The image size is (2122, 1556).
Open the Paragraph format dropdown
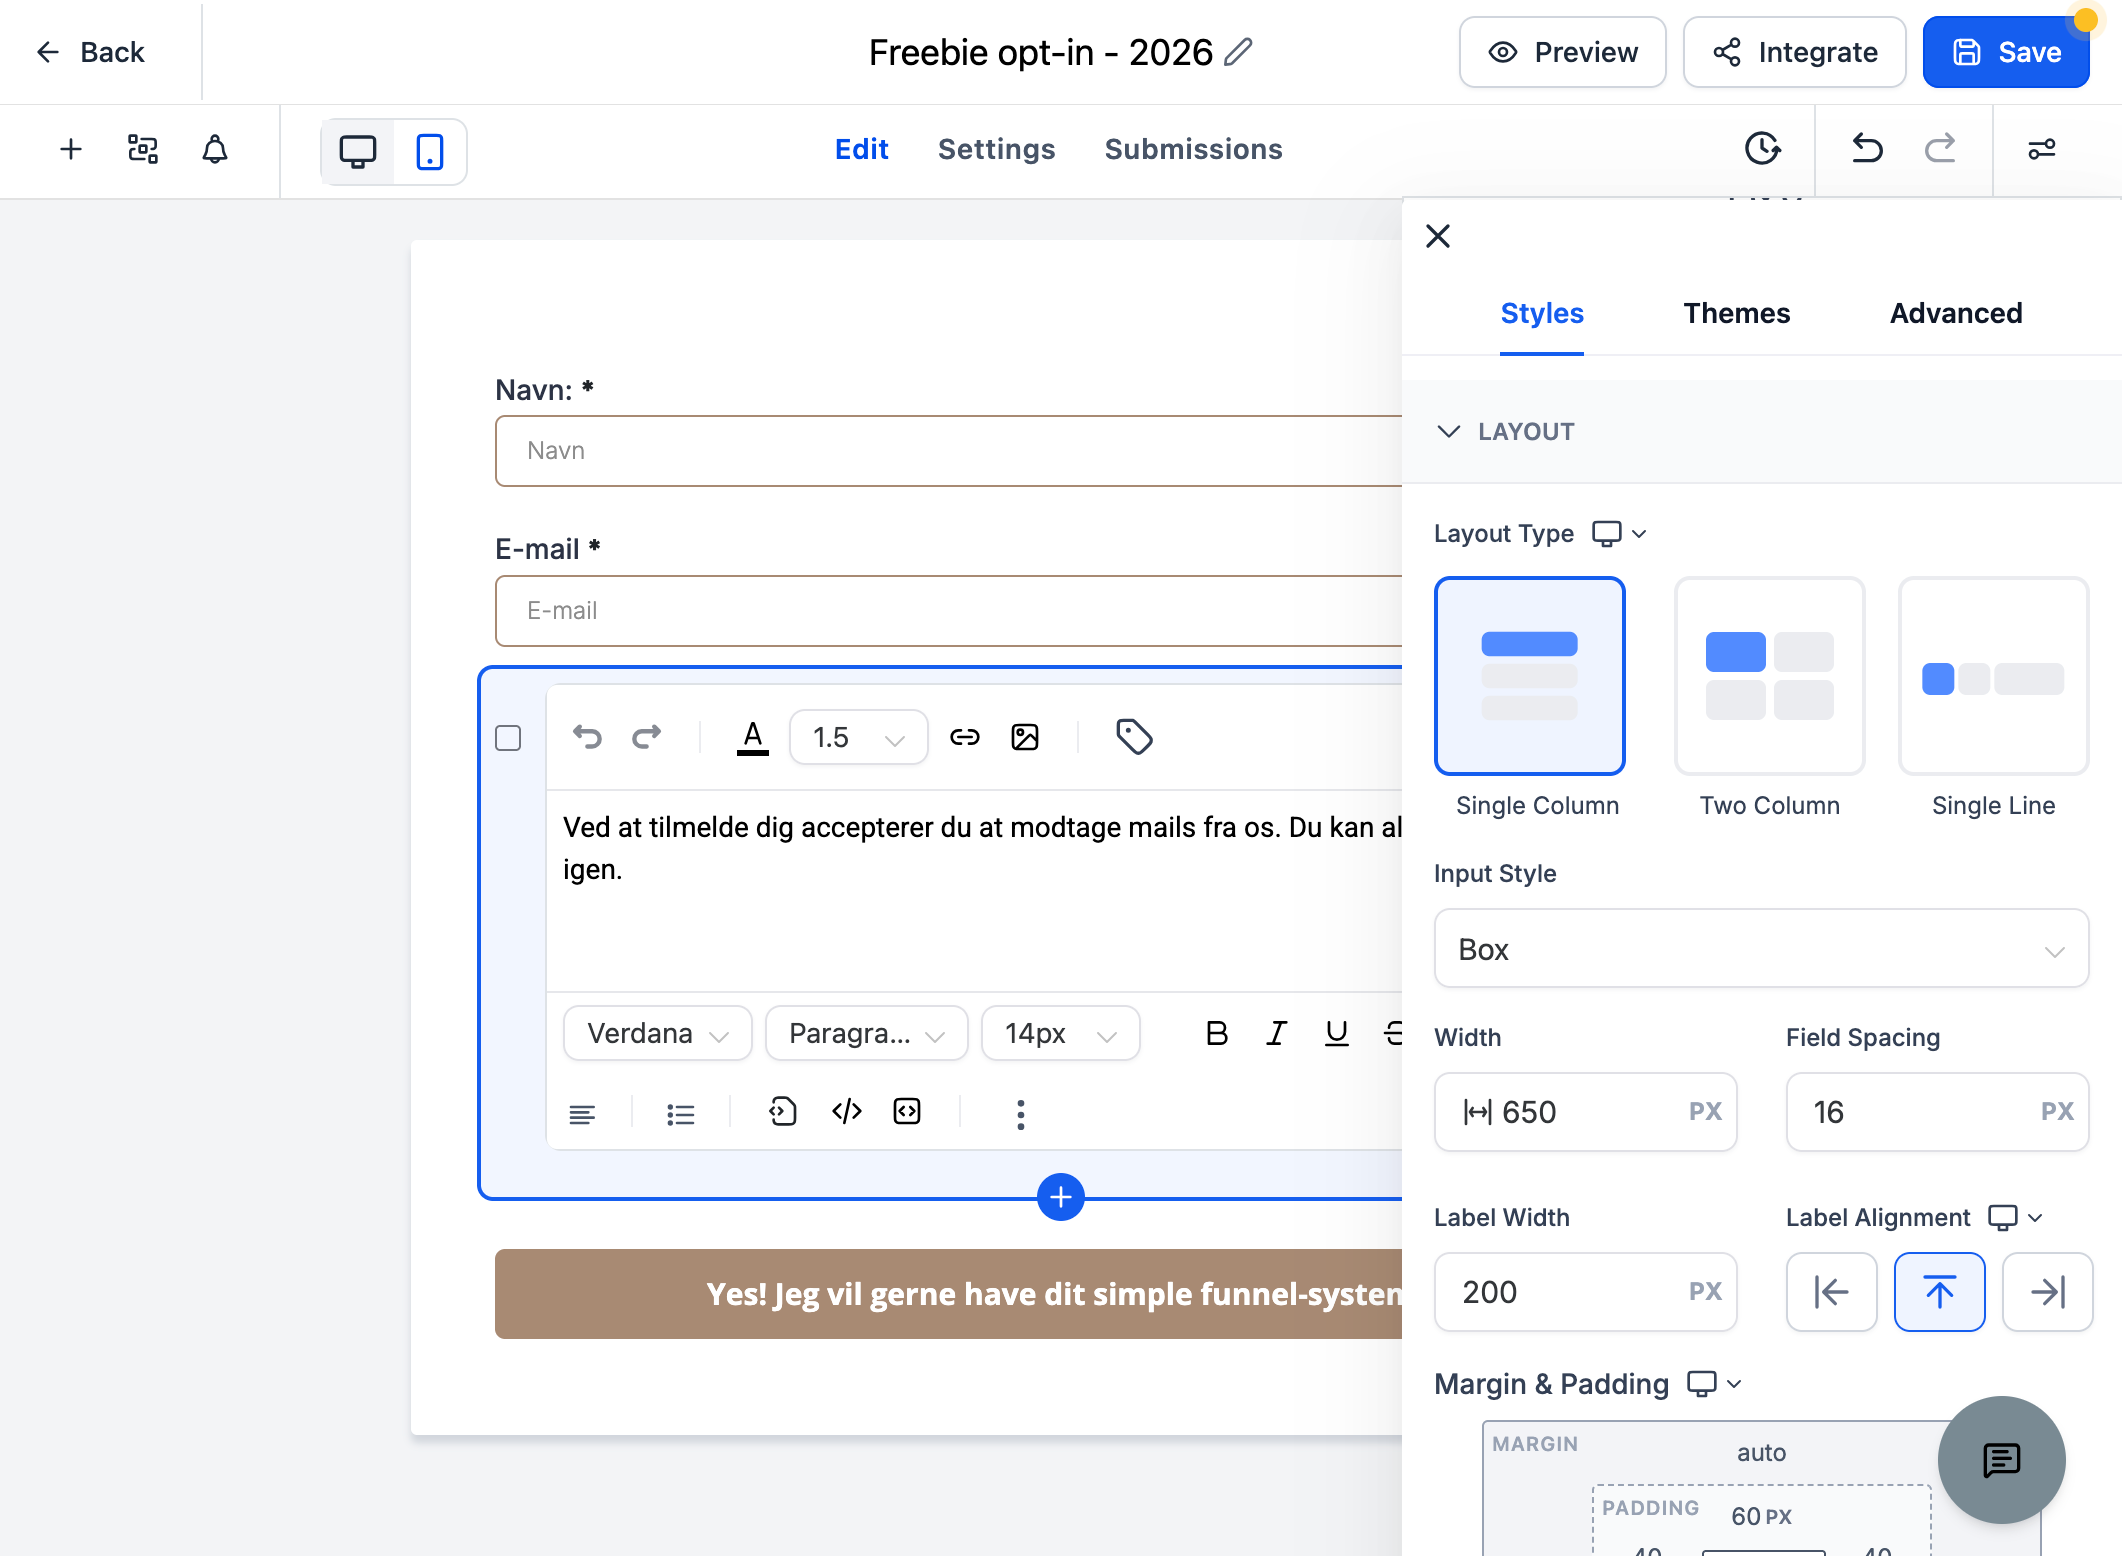tap(866, 1033)
